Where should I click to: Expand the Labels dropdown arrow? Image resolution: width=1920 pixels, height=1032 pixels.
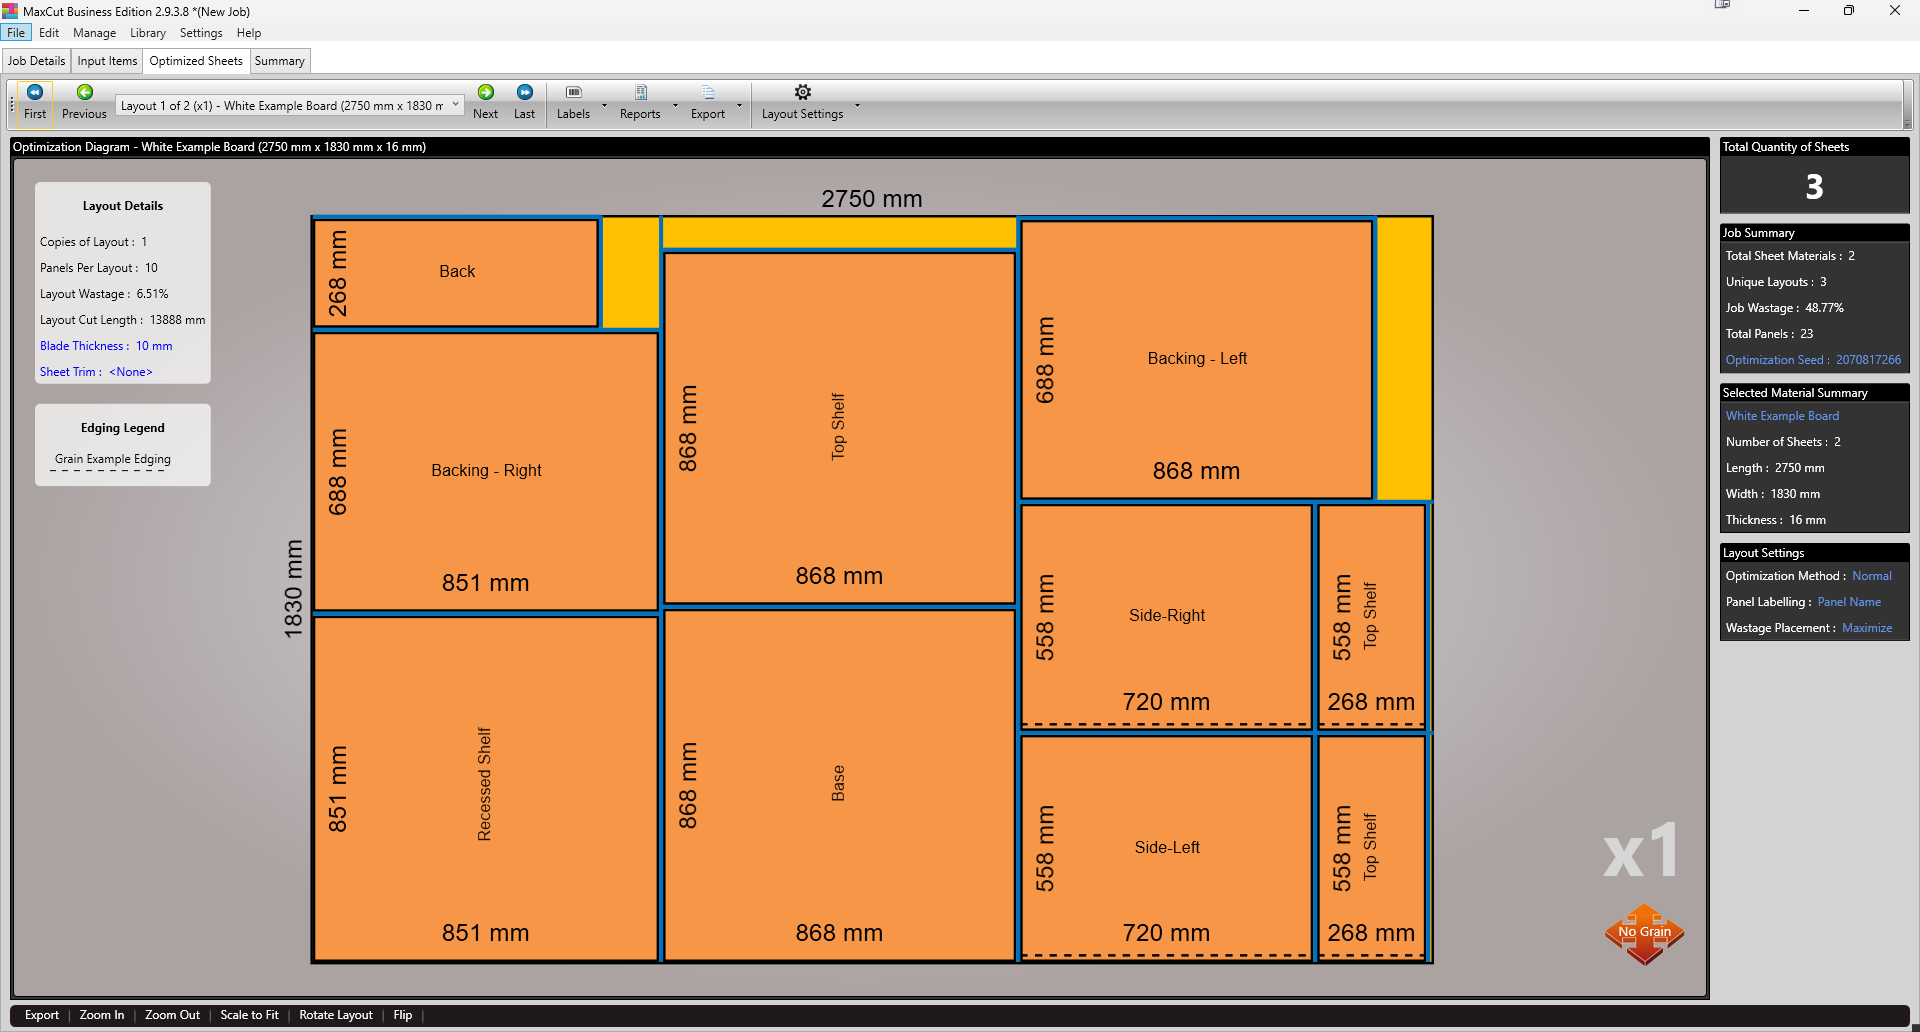point(604,105)
